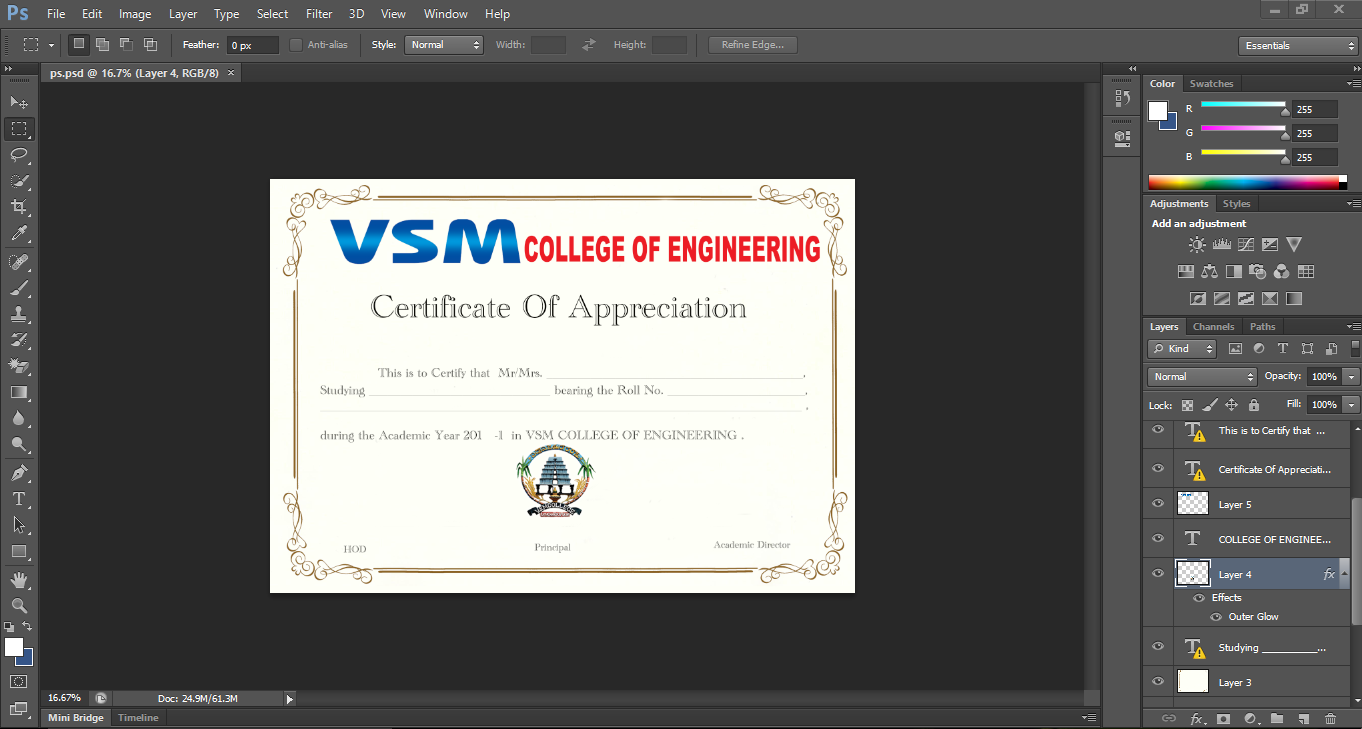Open the Filter menu

319,14
